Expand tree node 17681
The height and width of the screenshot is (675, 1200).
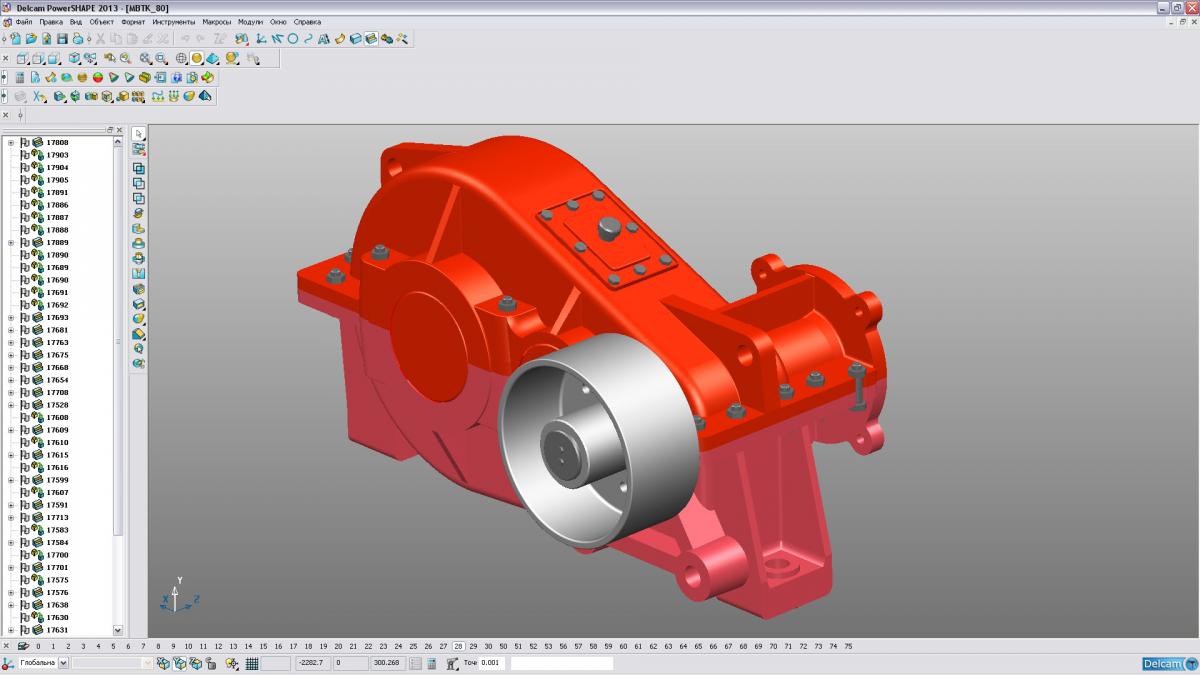point(11,330)
